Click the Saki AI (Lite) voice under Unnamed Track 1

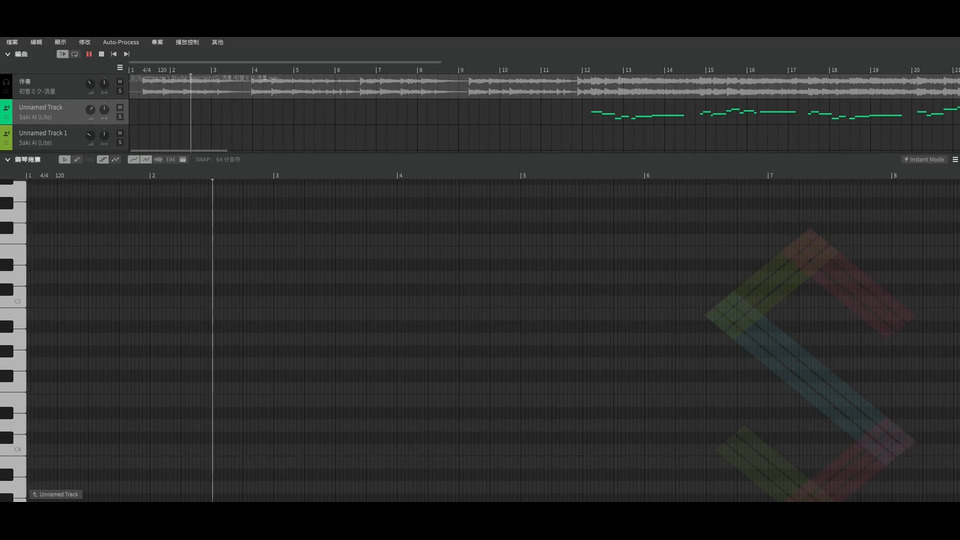tap(35, 143)
